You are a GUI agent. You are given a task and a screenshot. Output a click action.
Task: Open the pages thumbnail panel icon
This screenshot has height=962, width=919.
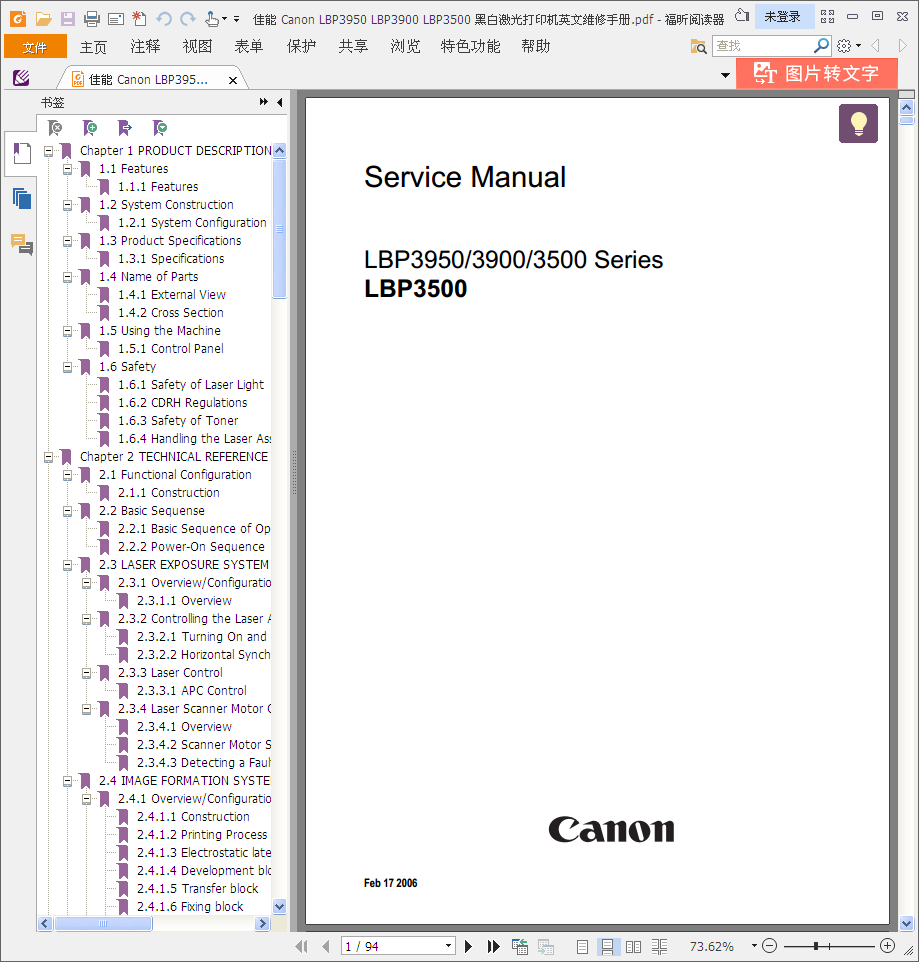tap(22, 199)
